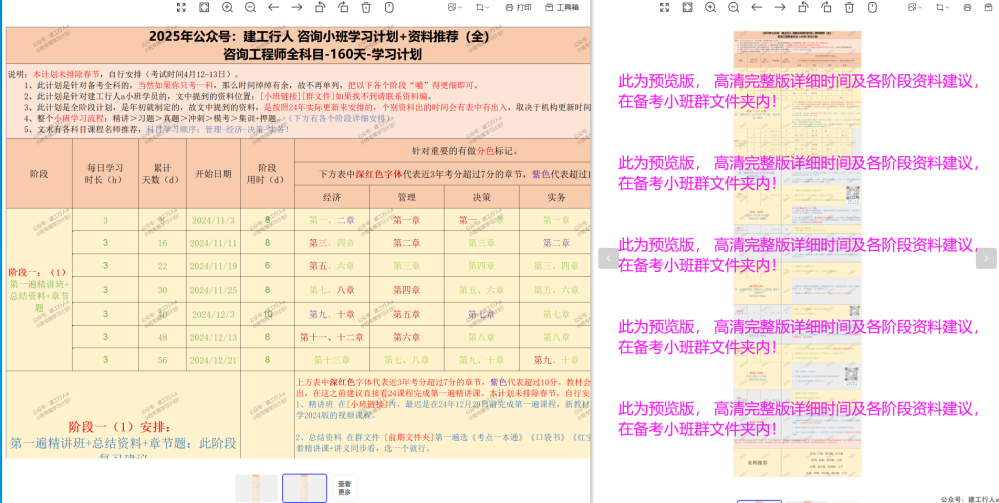Click 决策 column header
Screen dimensions: 999x503
(x=482, y=198)
